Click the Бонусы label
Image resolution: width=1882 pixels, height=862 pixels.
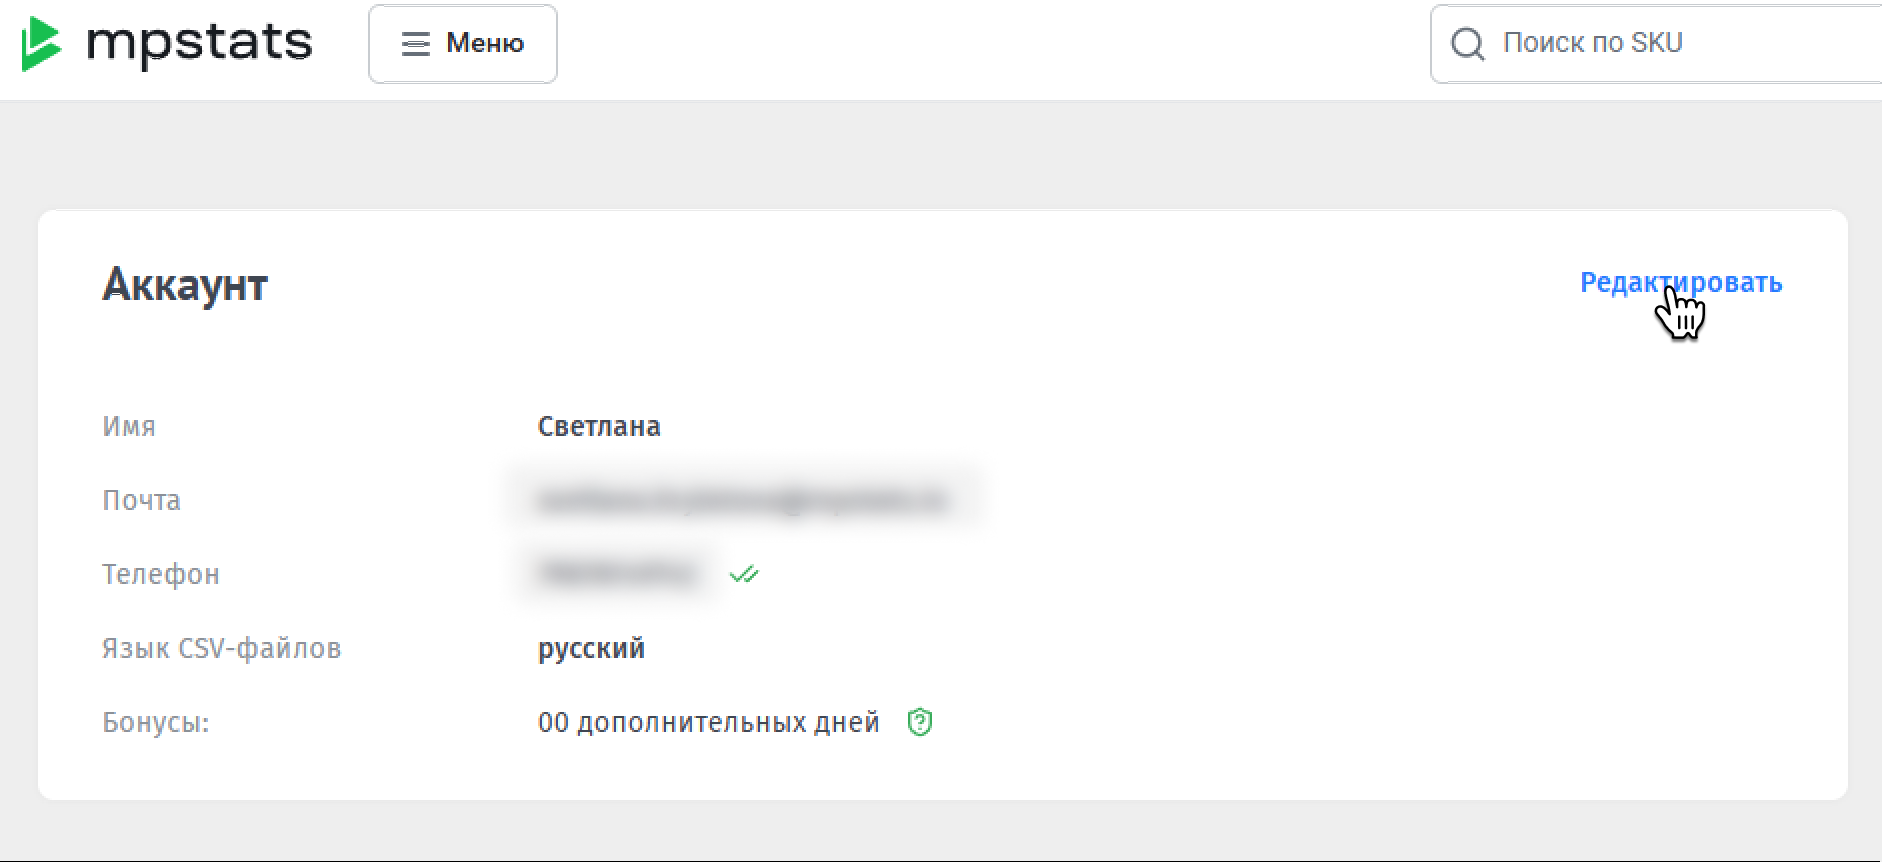pyautogui.click(x=156, y=723)
